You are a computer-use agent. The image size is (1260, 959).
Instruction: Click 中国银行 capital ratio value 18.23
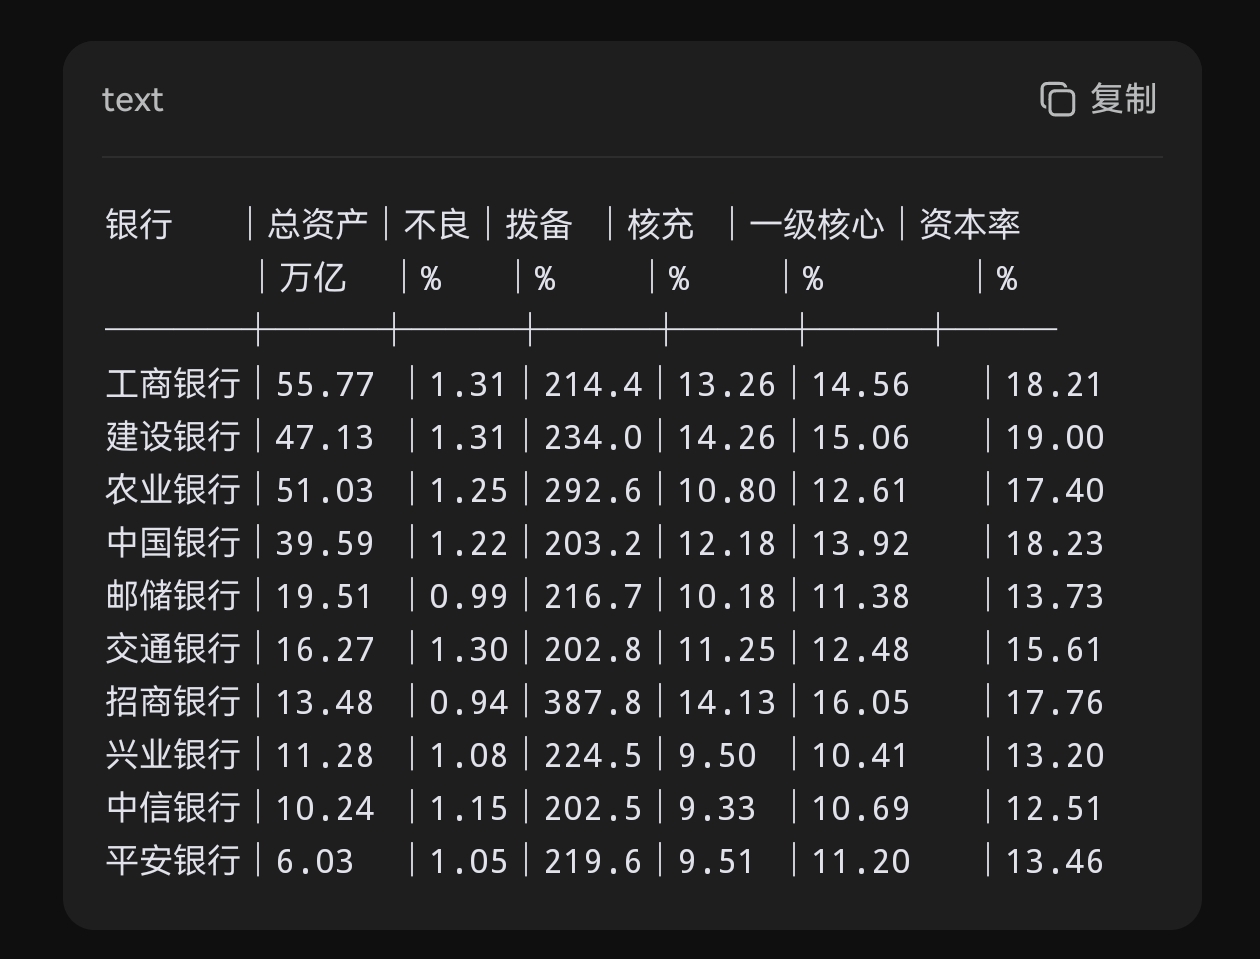pyautogui.click(x=1054, y=543)
